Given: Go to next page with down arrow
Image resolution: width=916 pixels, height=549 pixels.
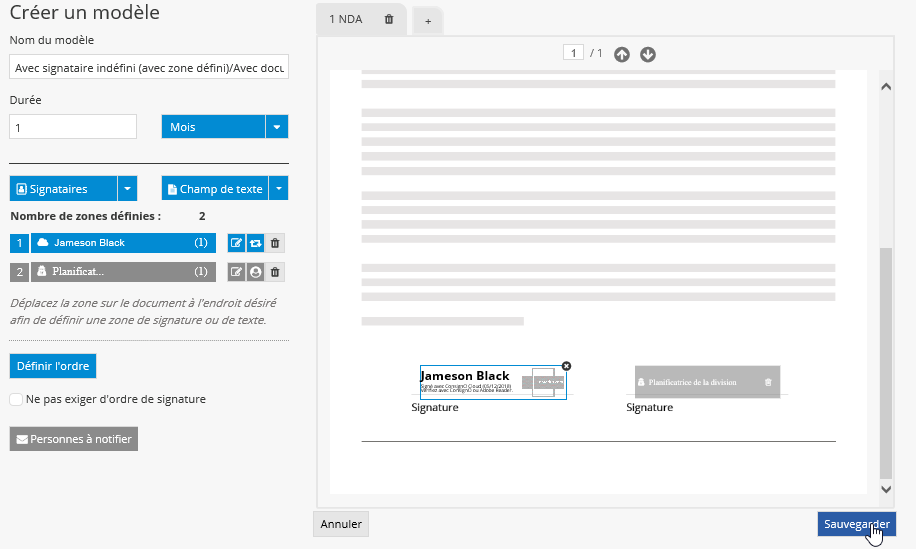Looking at the screenshot, I should coord(648,54).
